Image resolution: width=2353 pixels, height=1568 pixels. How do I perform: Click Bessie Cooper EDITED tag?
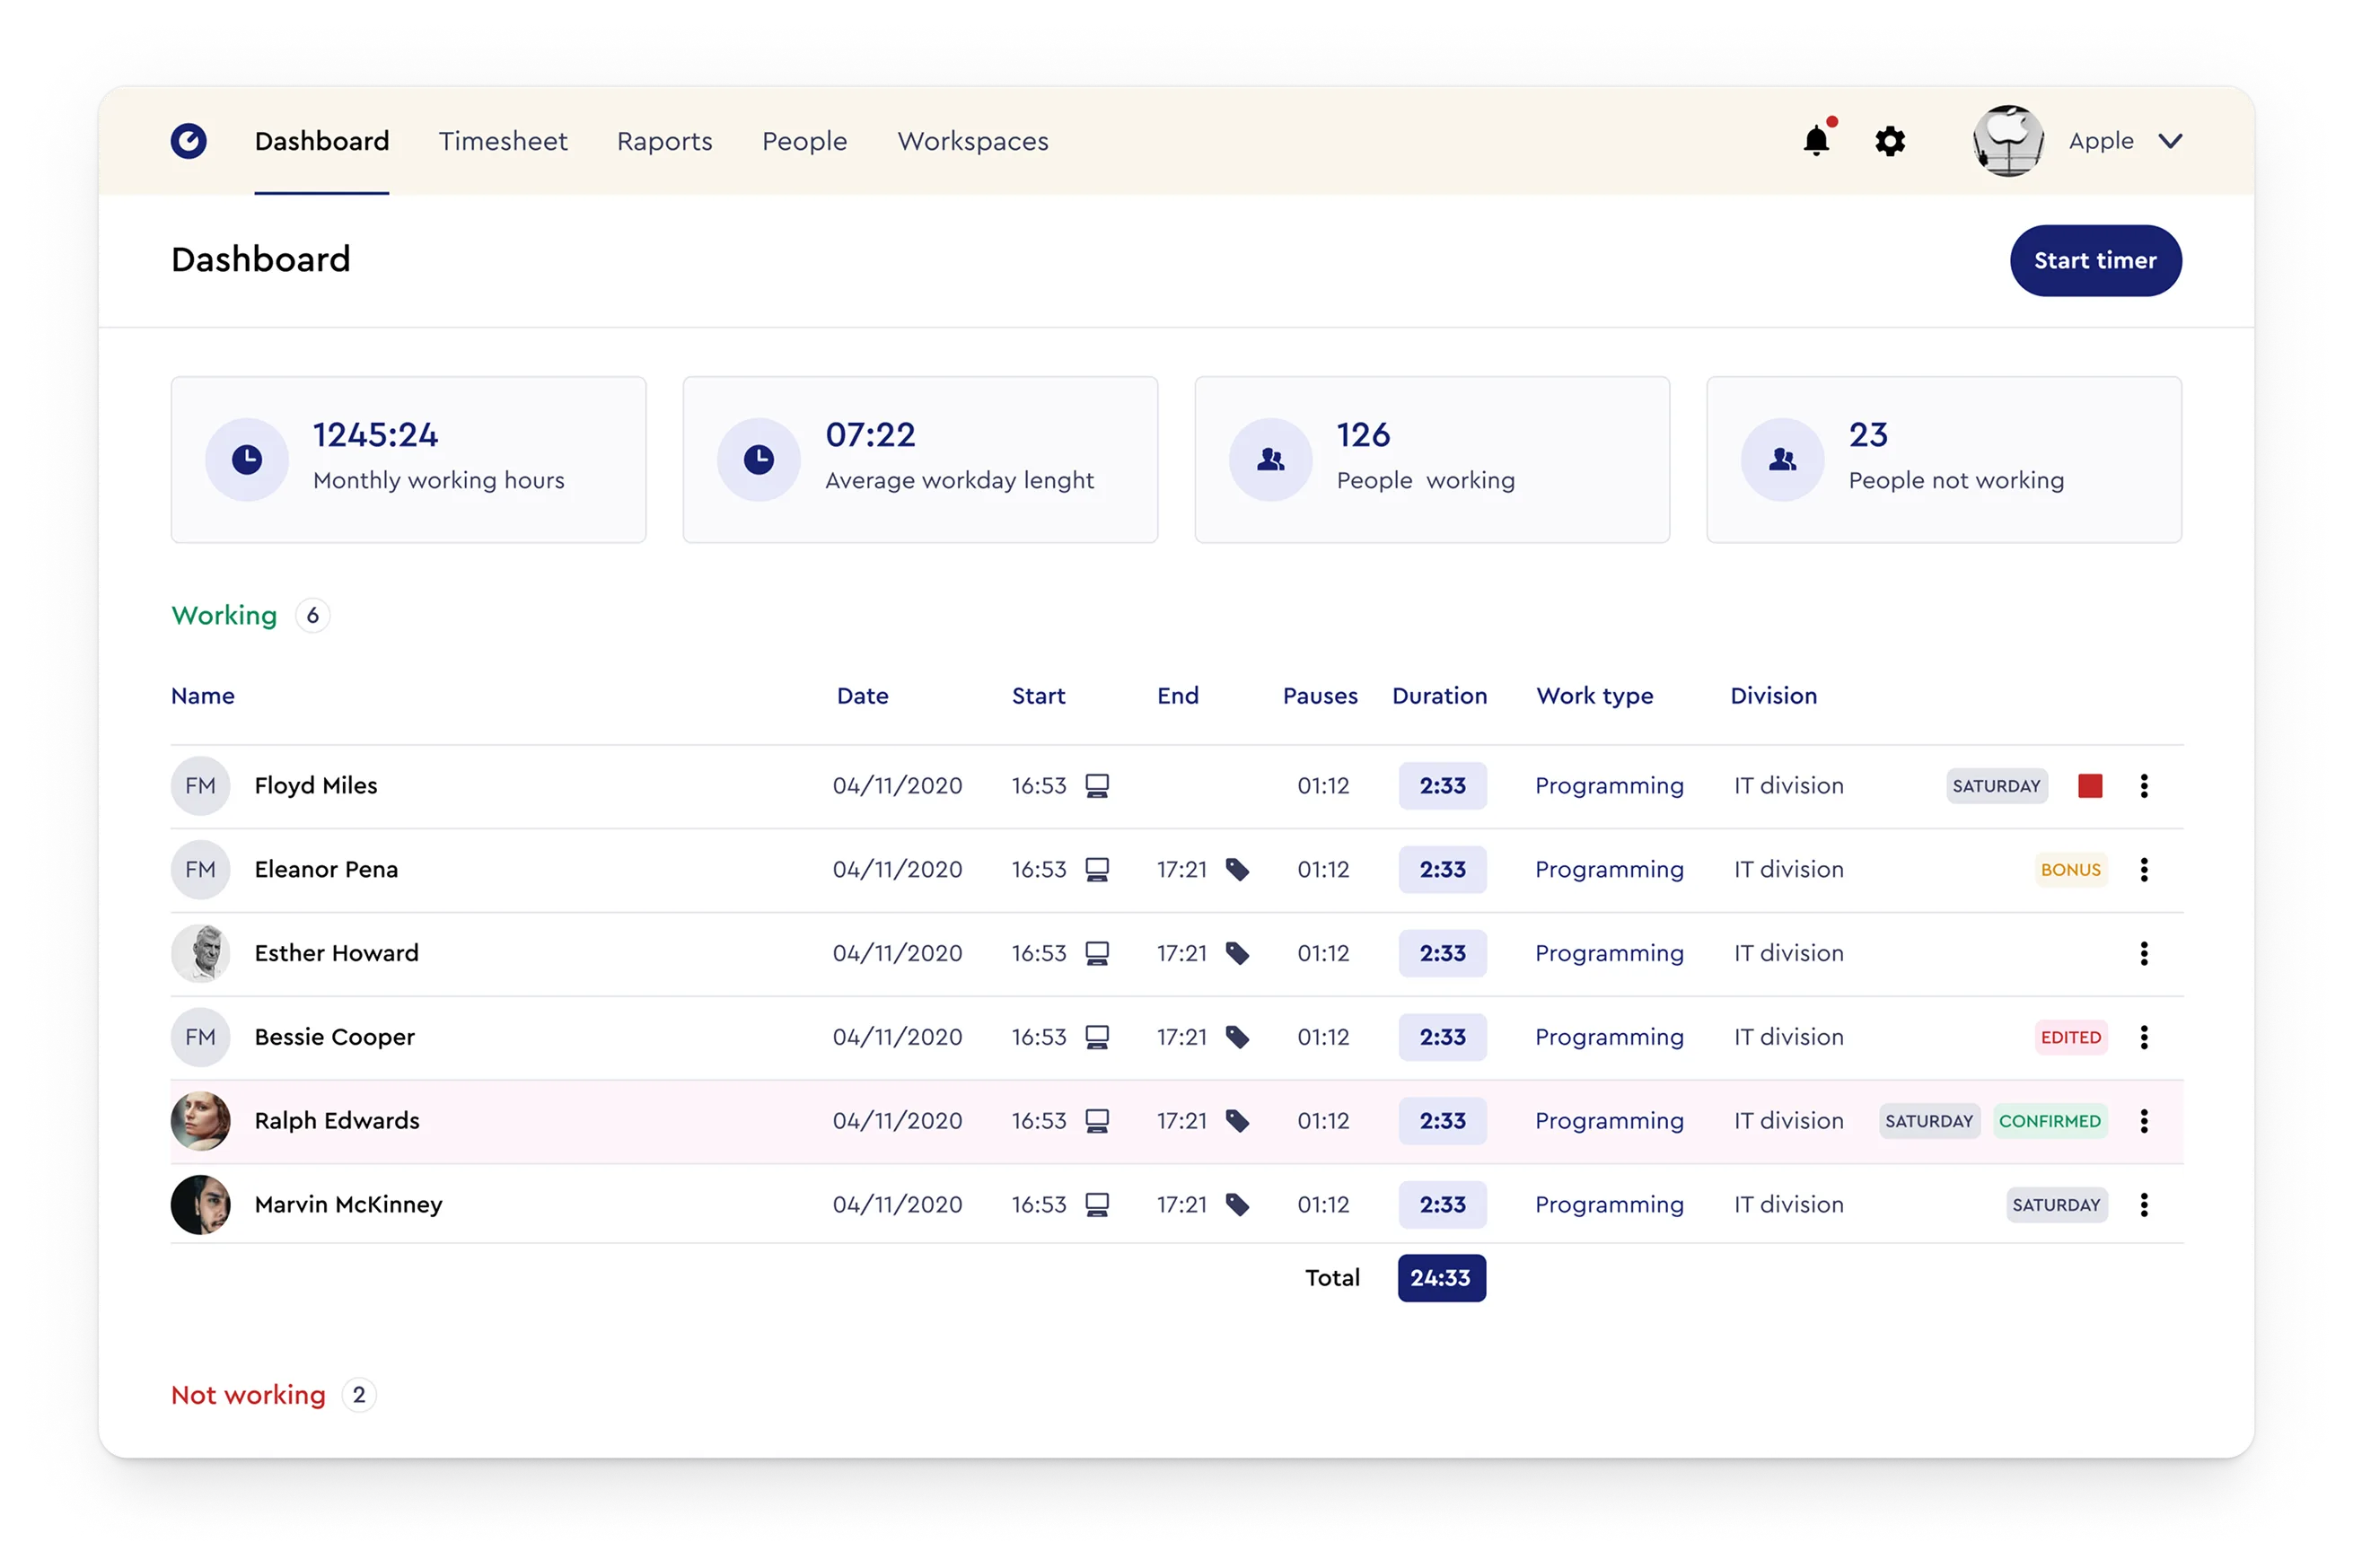point(2070,1037)
